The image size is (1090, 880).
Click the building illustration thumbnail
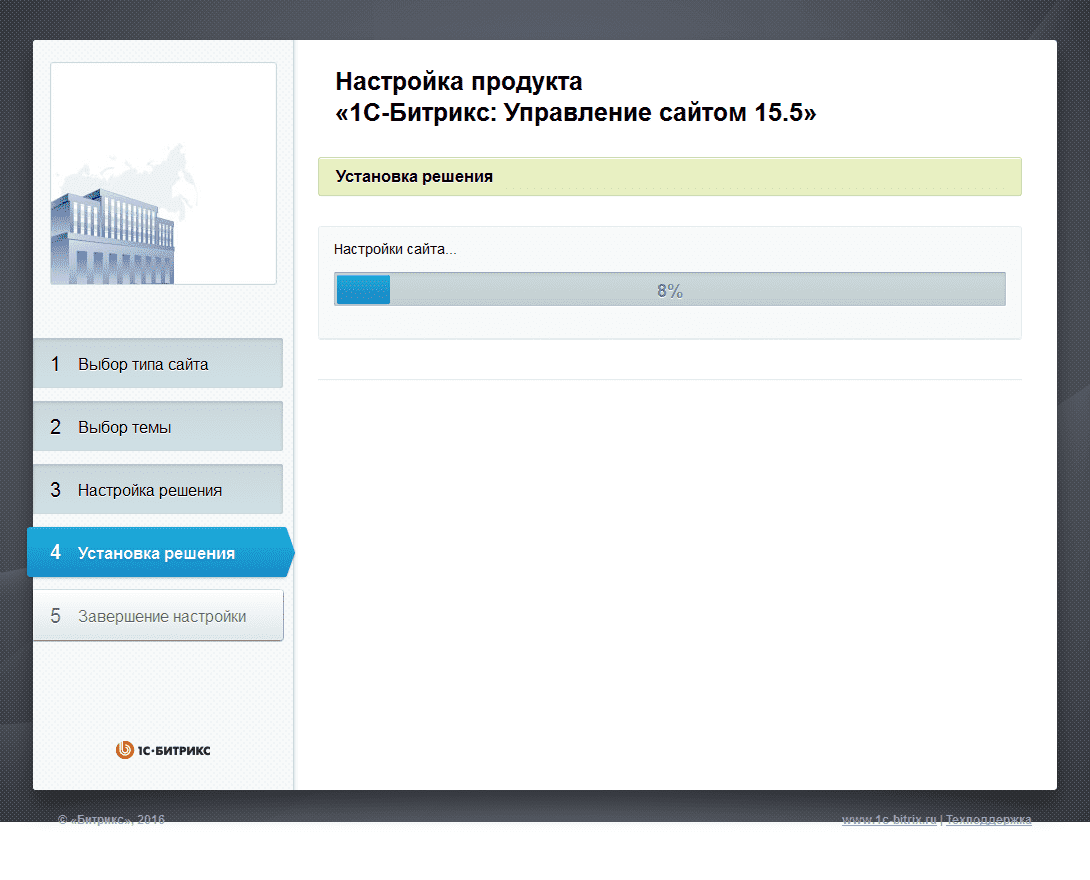point(163,173)
